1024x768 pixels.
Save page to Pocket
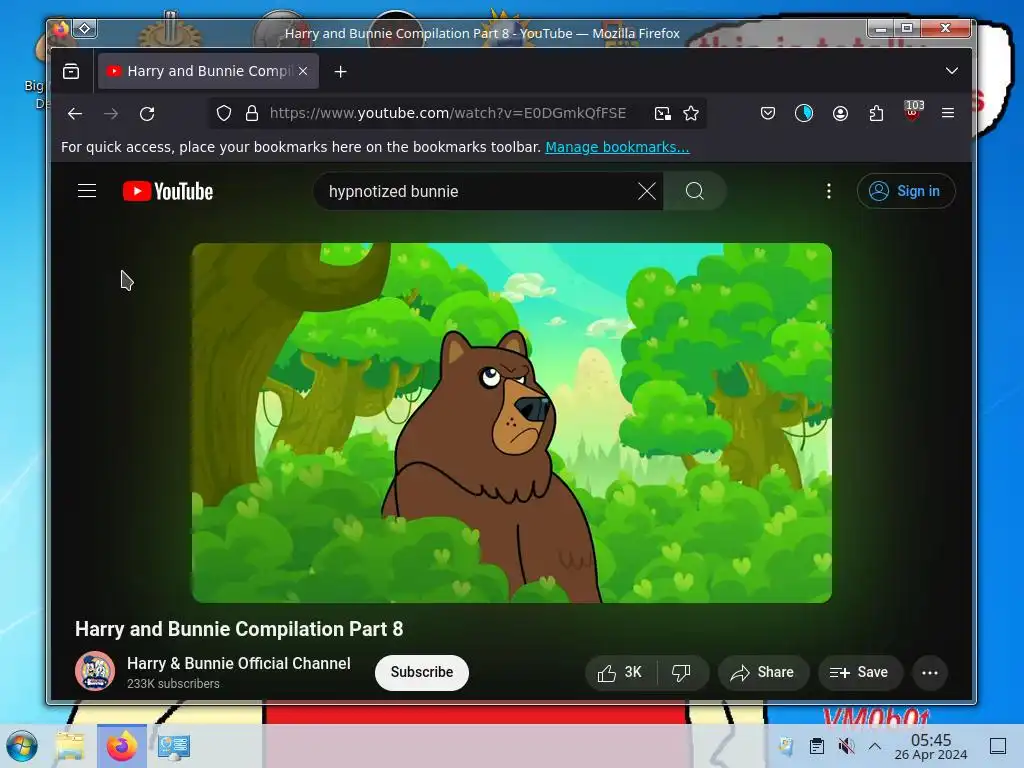coord(768,114)
